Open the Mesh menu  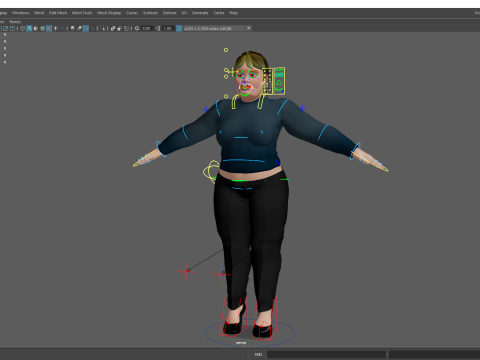click(39, 13)
